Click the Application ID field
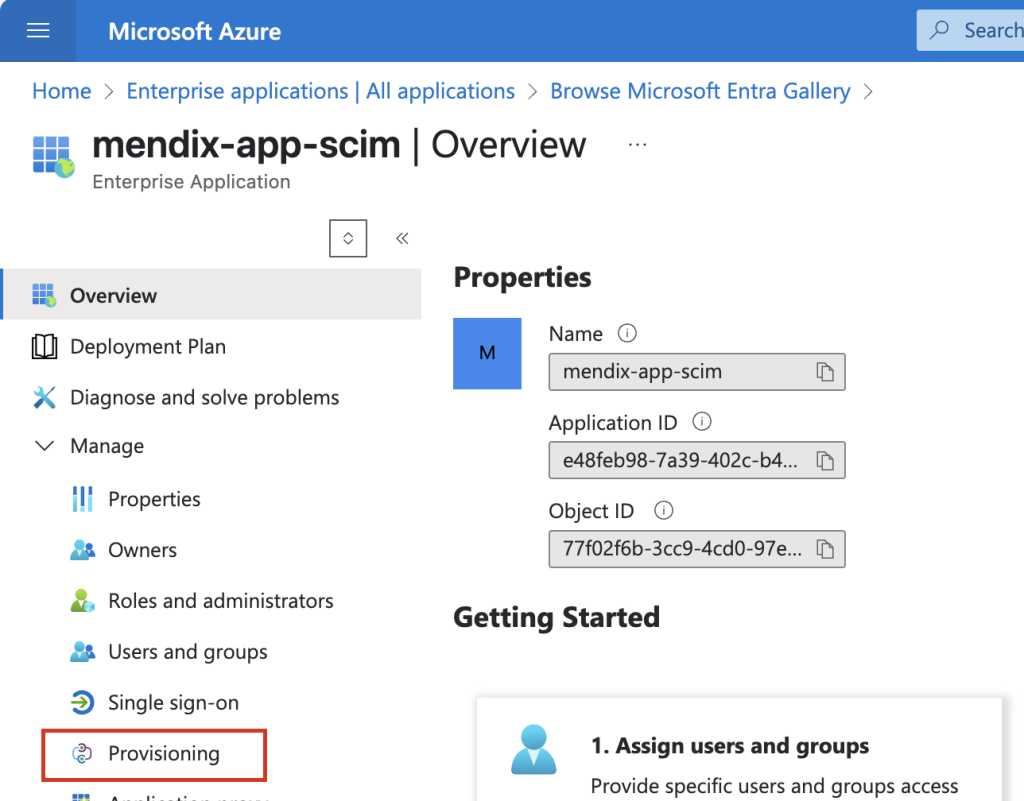 pyautogui.click(x=697, y=460)
